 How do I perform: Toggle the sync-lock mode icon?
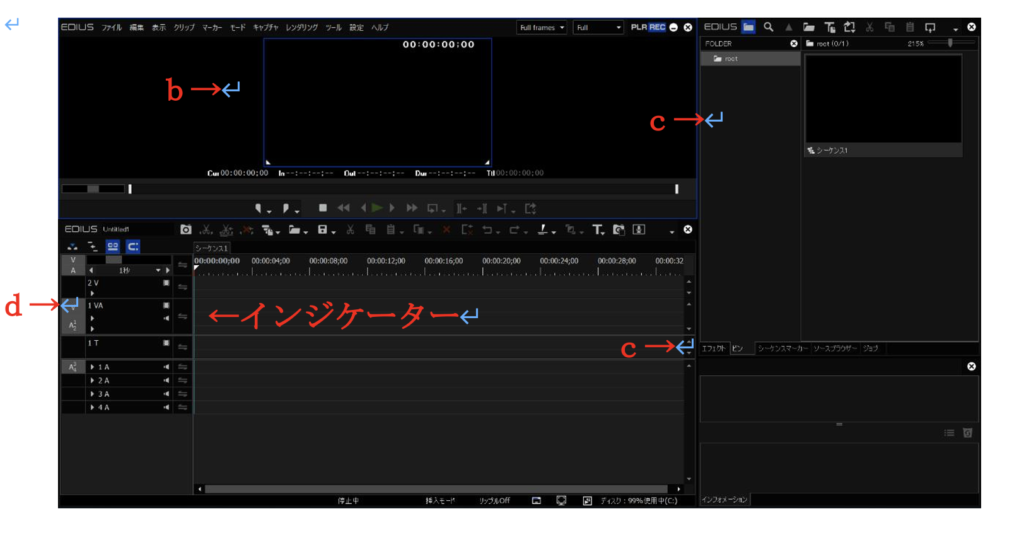point(113,246)
